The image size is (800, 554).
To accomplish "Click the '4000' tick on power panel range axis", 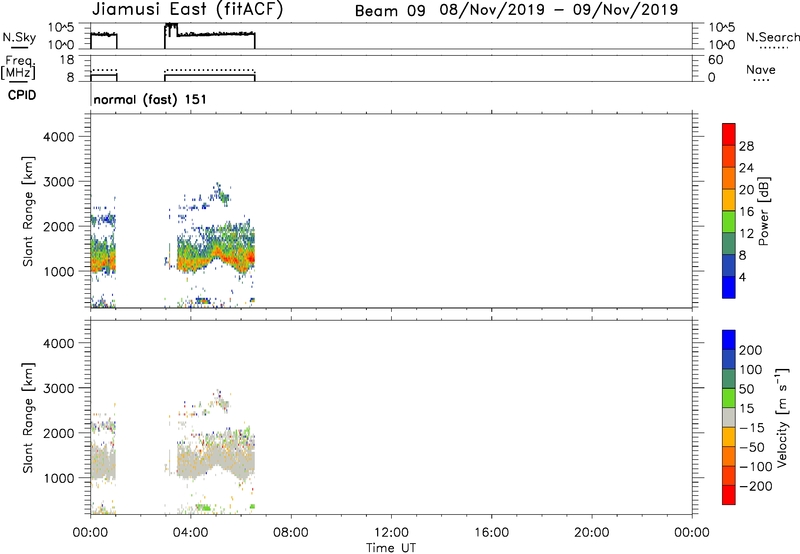I will click(x=59, y=137).
